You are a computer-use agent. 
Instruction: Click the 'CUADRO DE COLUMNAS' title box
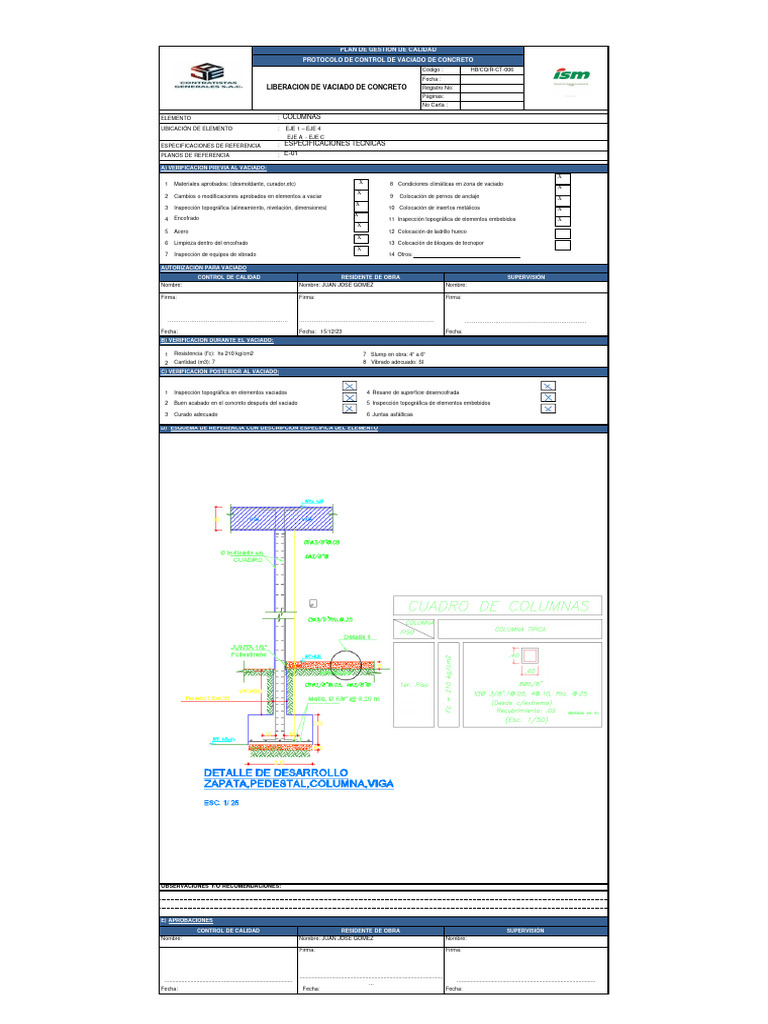(x=498, y=606)
